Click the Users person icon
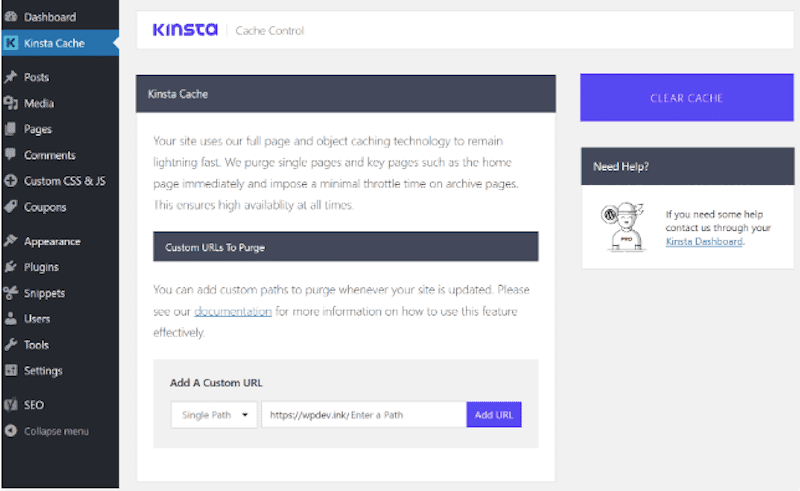This screenshot has height=491, width=800. [11, 318]
